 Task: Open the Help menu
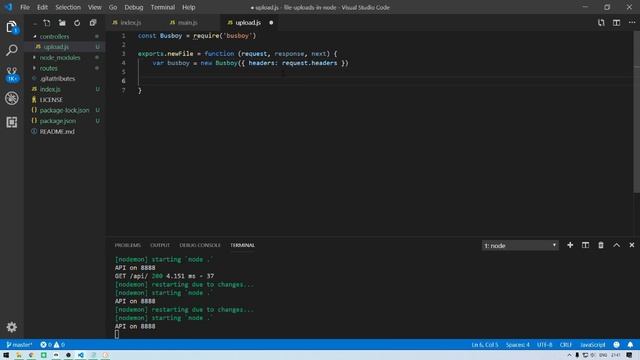[x=189, y=7]
